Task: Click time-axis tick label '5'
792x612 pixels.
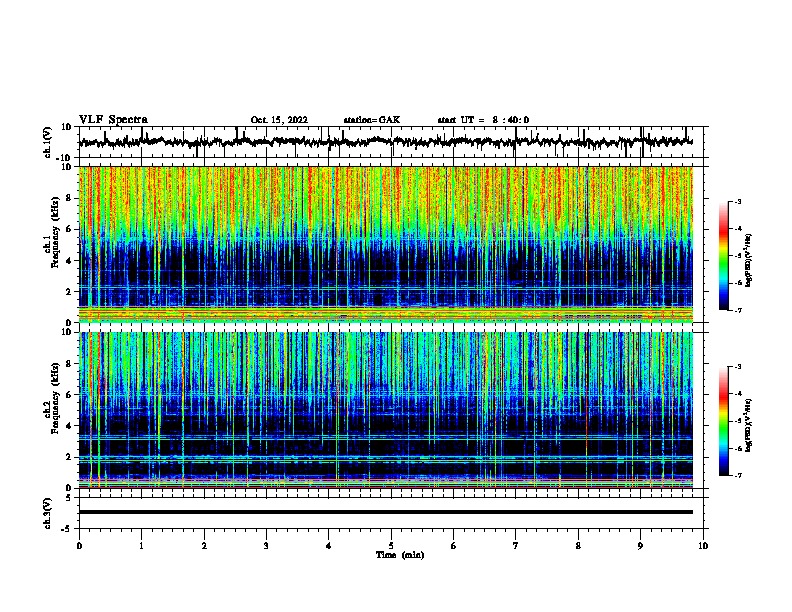Action: coord(391,546)
